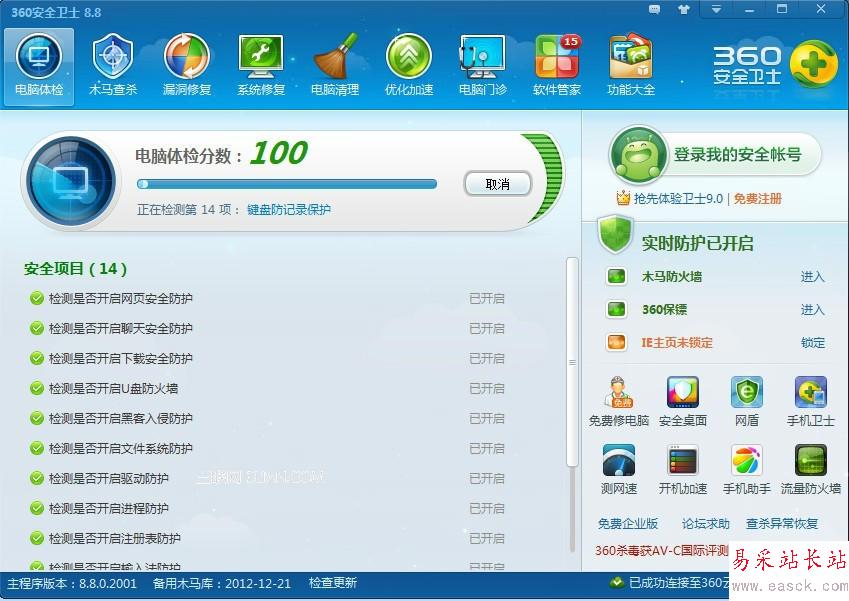Switch to 漏洞修复 vulnerability repair

coord(187,67)
